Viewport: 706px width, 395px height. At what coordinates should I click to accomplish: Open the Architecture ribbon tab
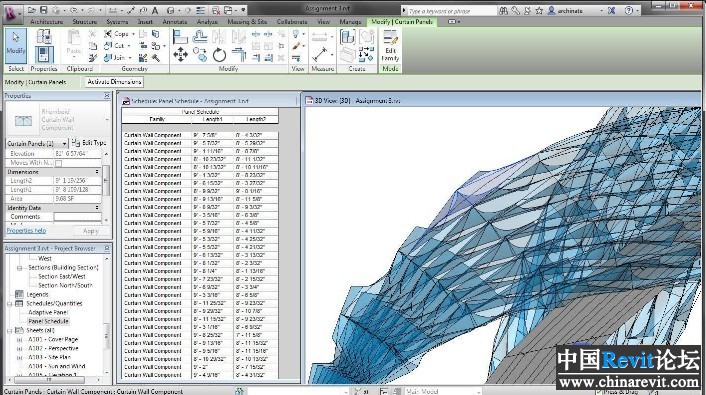pyautogui.click(x=46, y=22)
